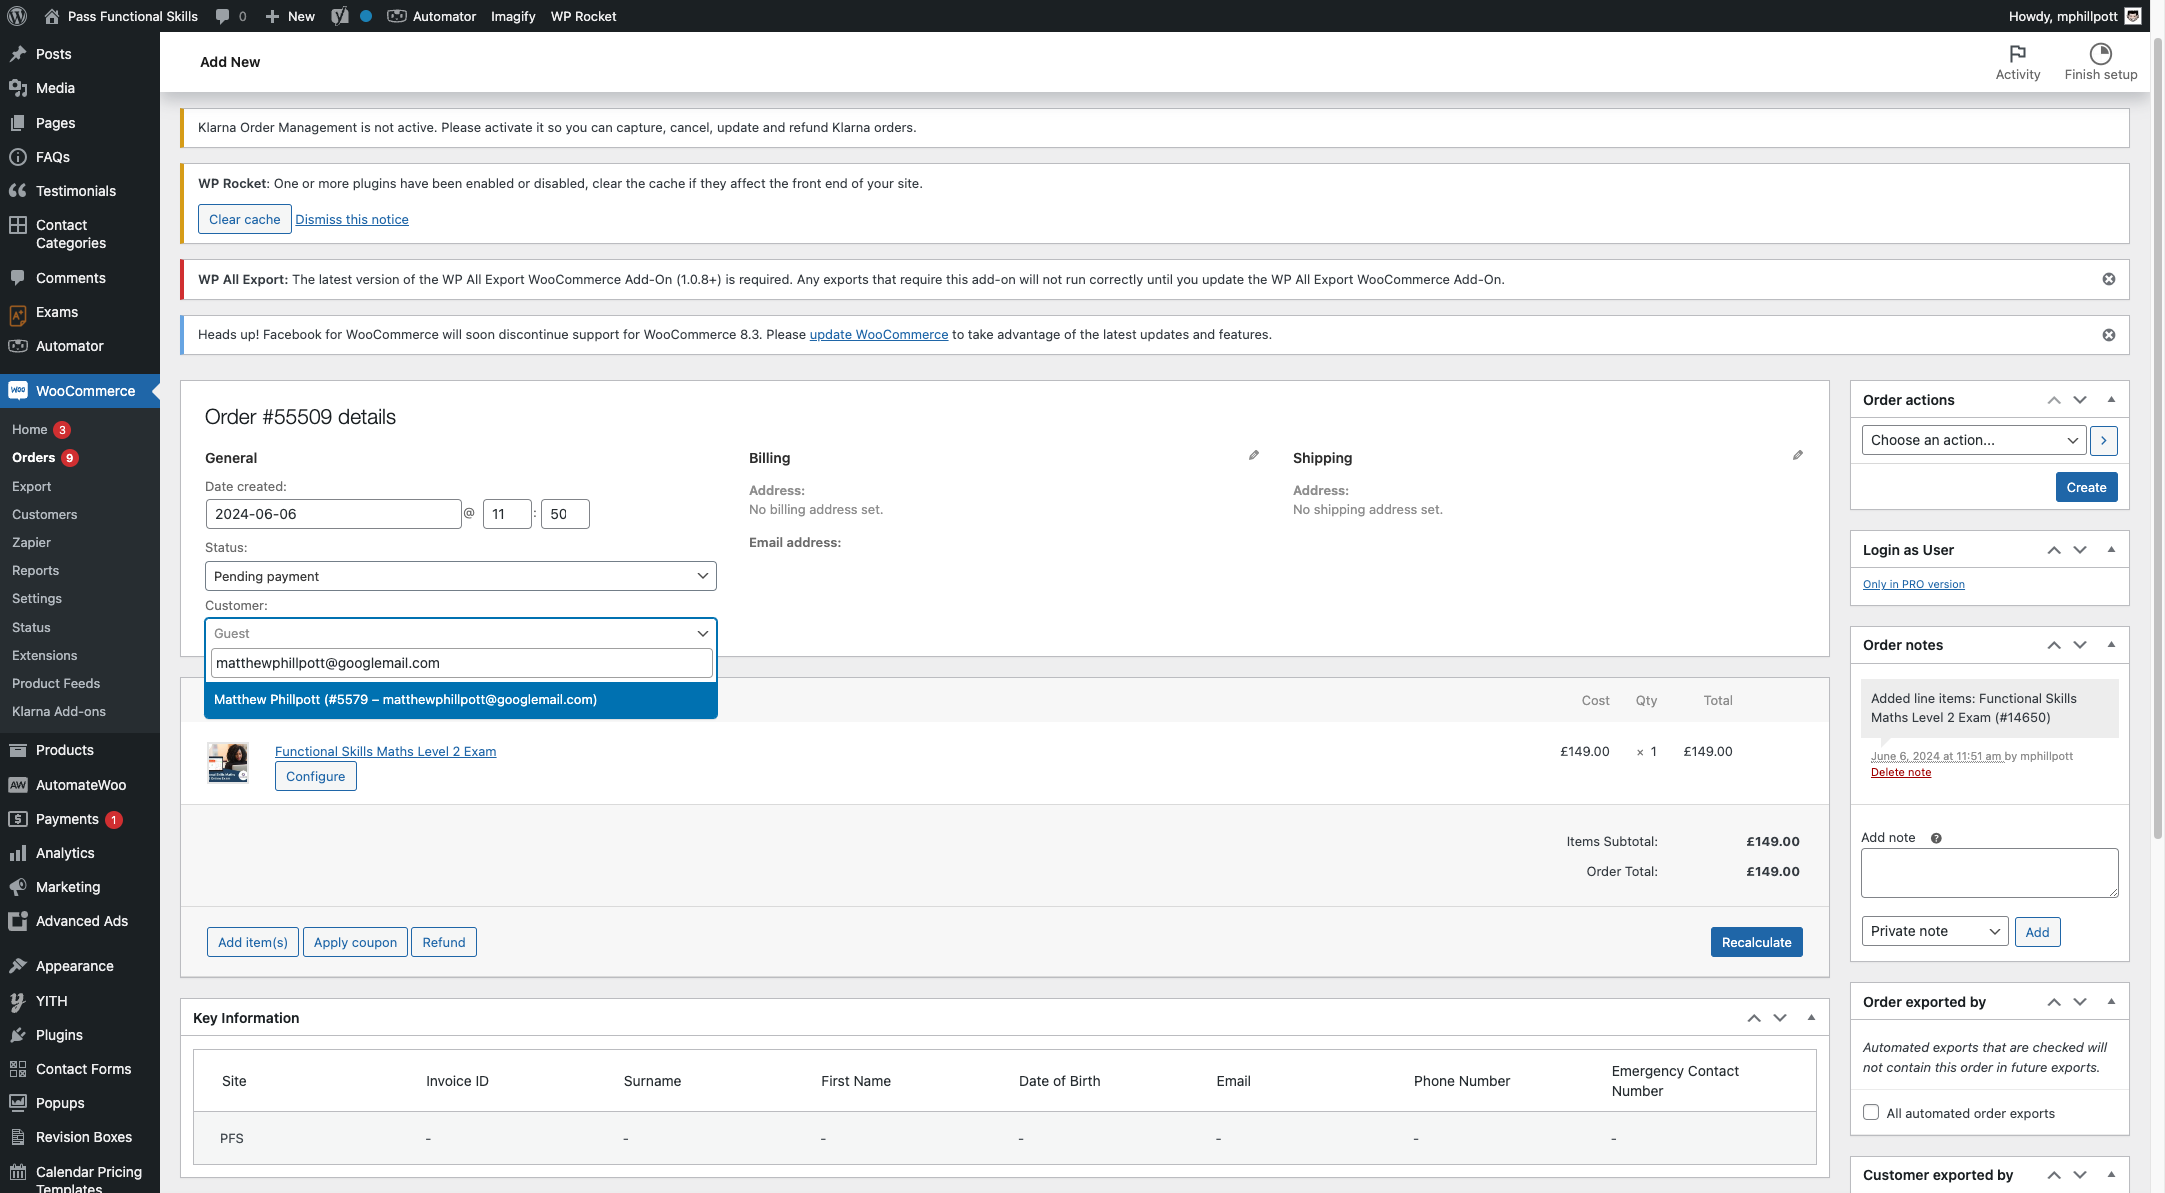Click Dismiss this notice link
2165x1193 pixels.
click(352, 219)
